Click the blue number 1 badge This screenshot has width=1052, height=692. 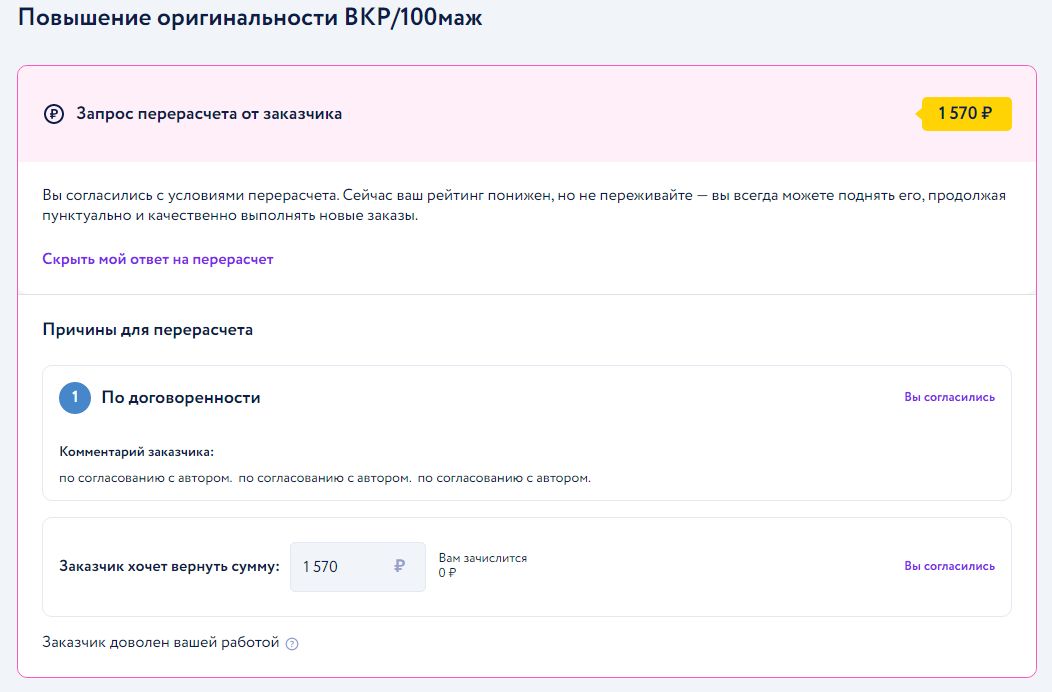pyautogui.click(x=75, y=397)
